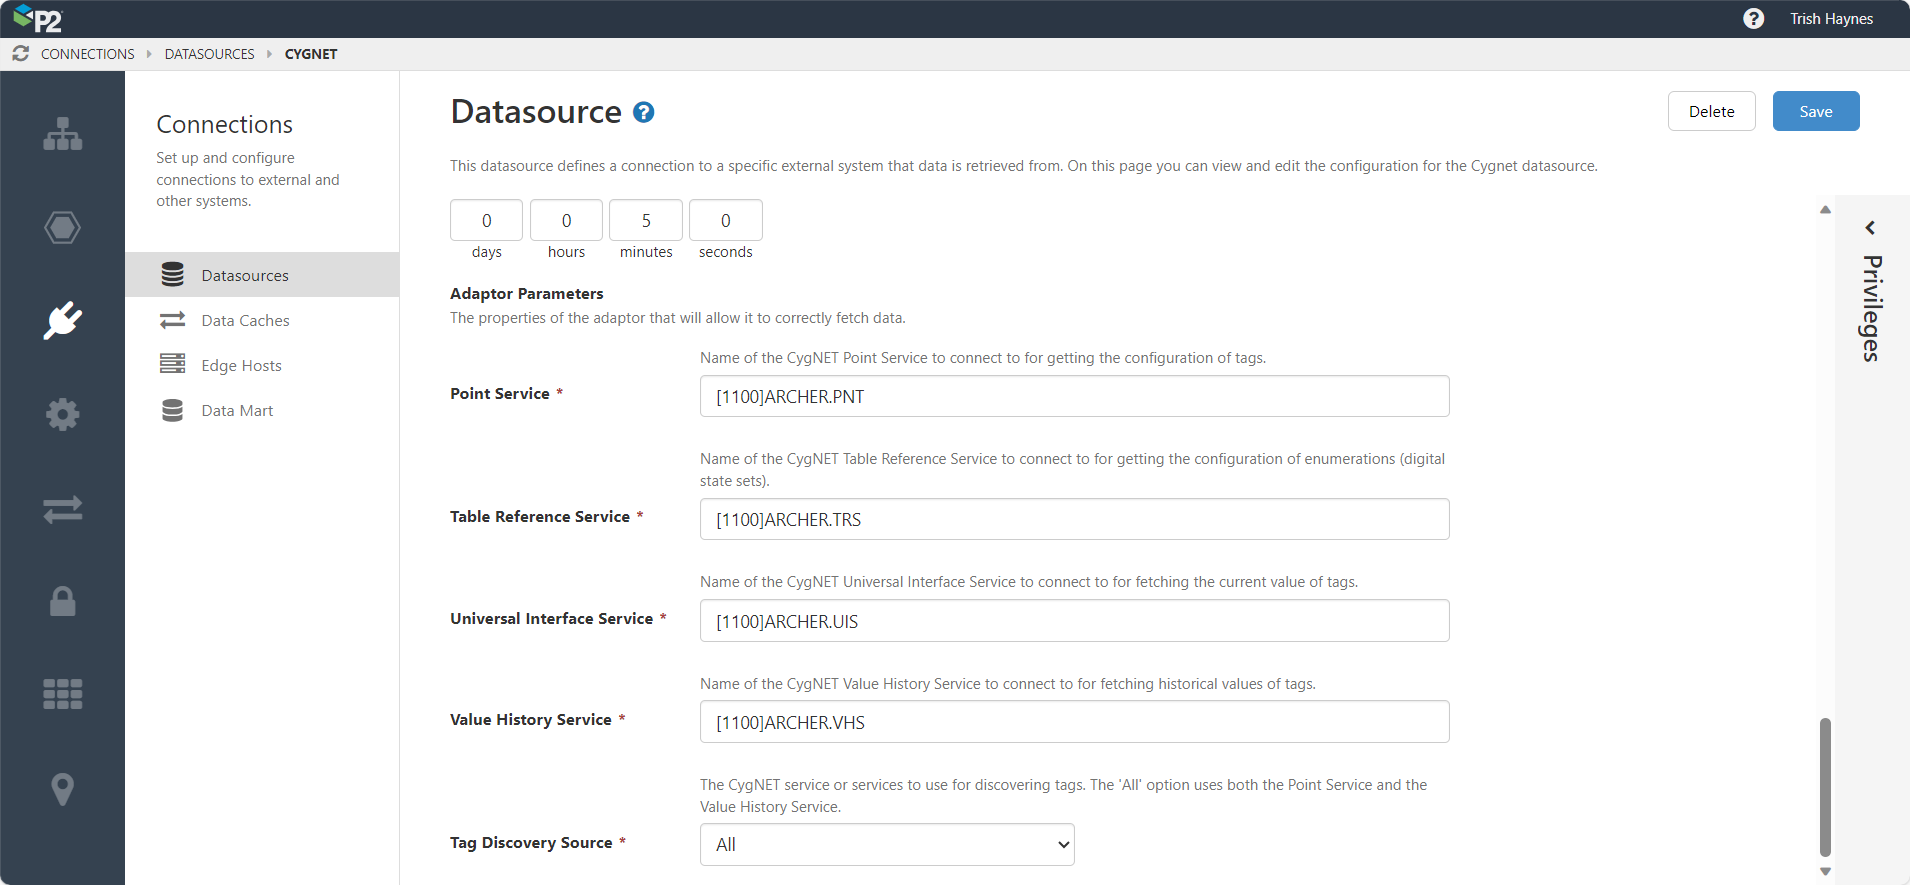This screenshot has height=885, width=1910.
Task: Open help icon next to Datasource heading
Action: [644, 112]
